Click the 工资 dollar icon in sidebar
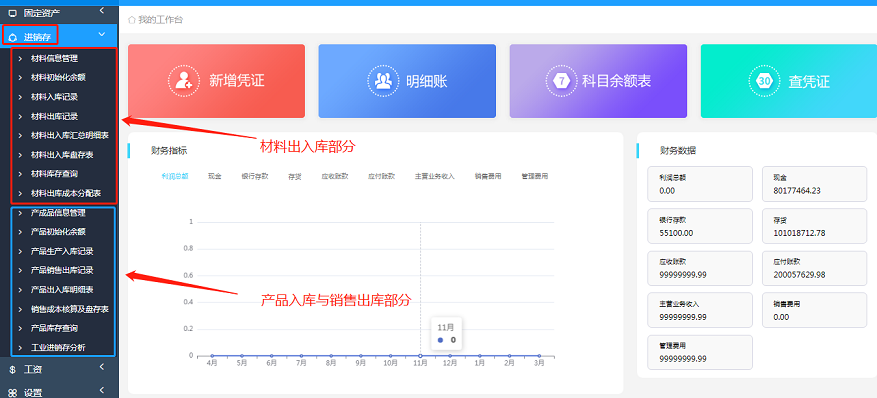 [13, 369]
